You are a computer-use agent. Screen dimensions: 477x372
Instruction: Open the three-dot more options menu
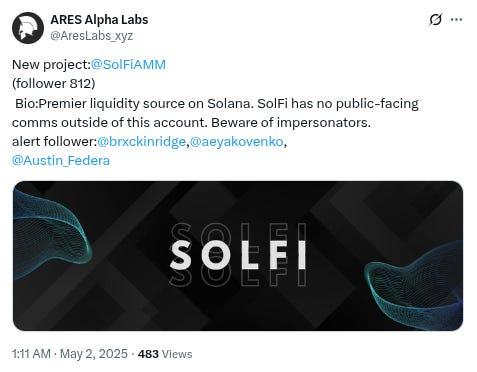[456, 20]
